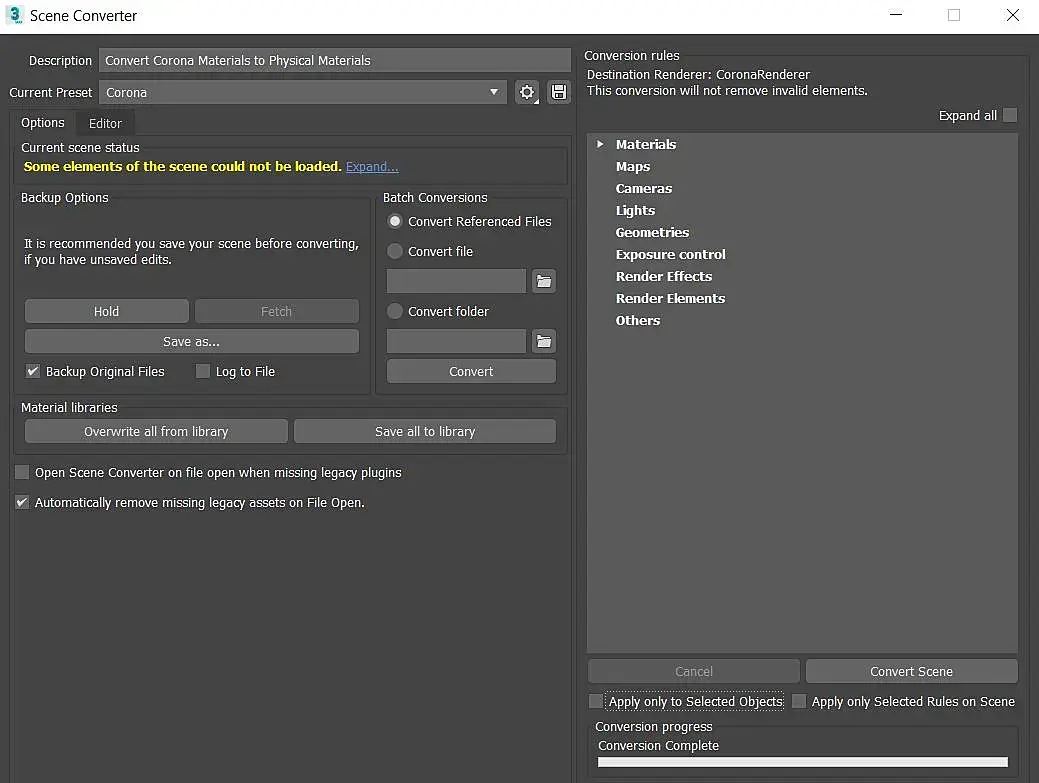The height and width of the screenshot is (783, 1039).
Task: Click Save all to library button
Action: click(425, 431)
